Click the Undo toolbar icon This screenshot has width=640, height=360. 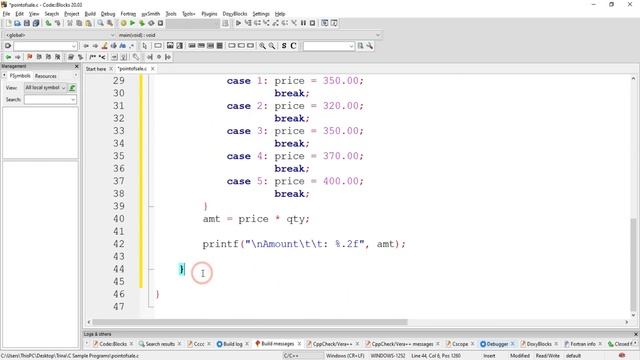pos(48,23)
